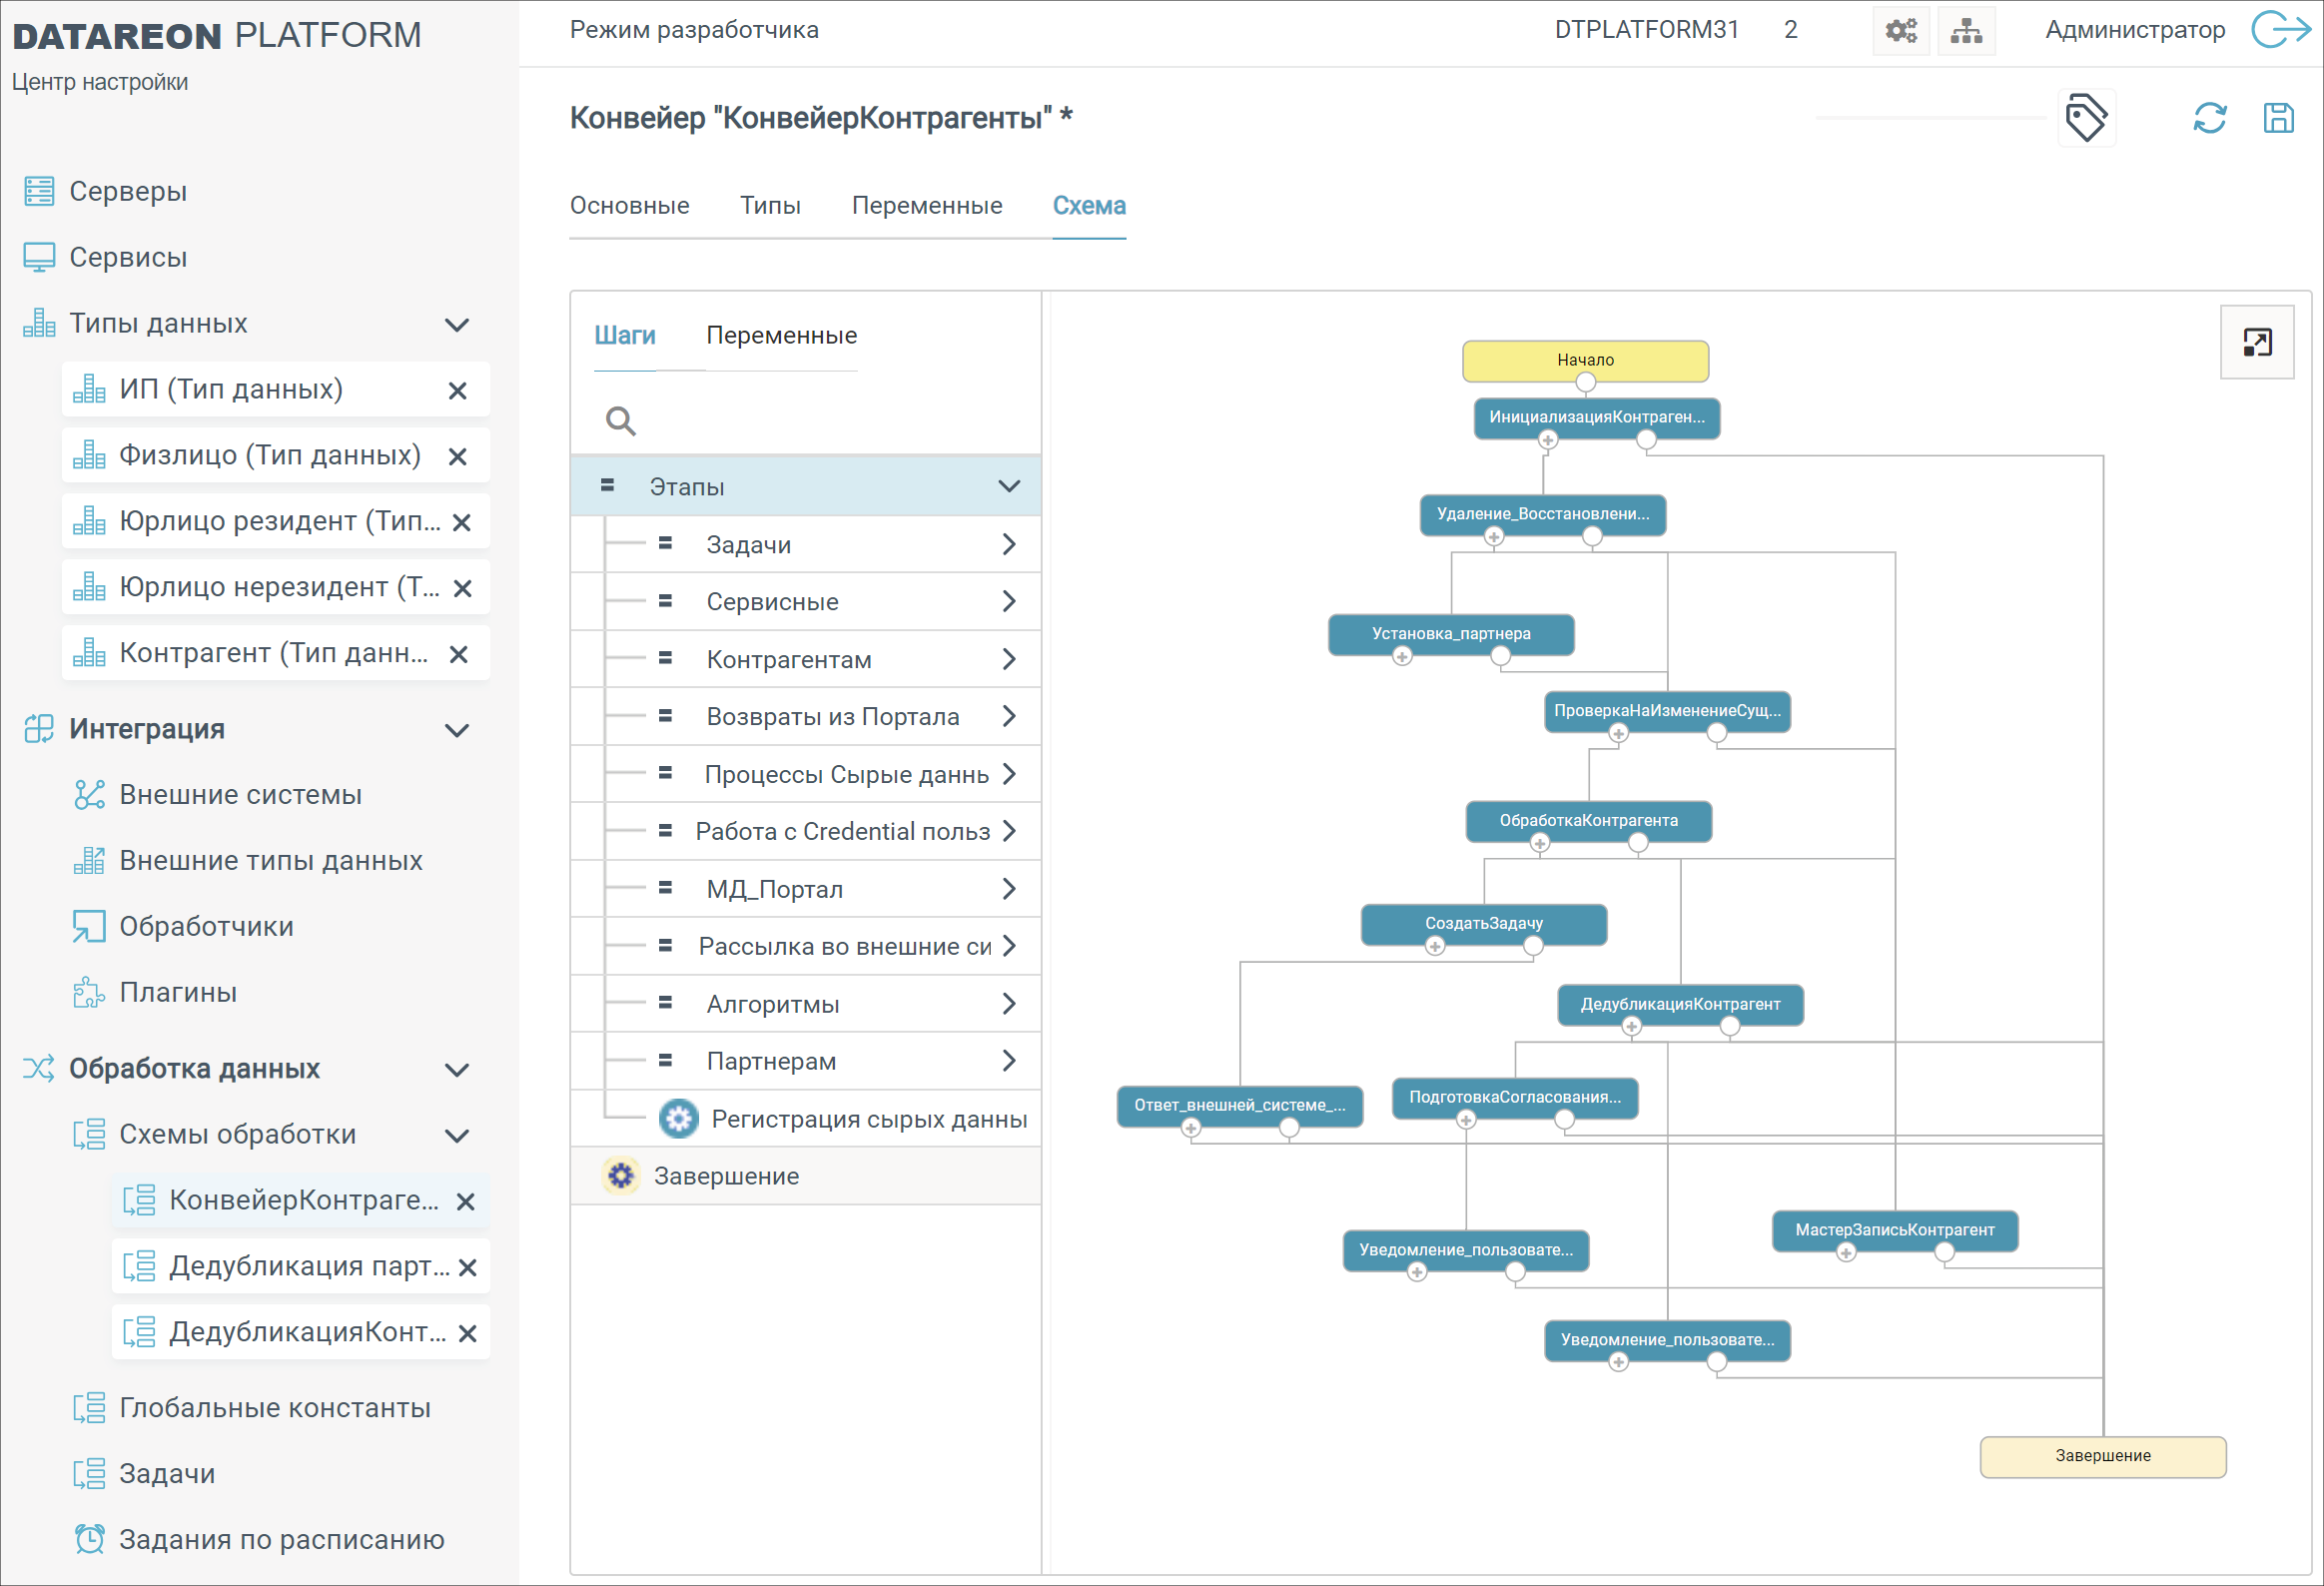Open Глобальные константы in the sidebar

(x=274, y=1408)
